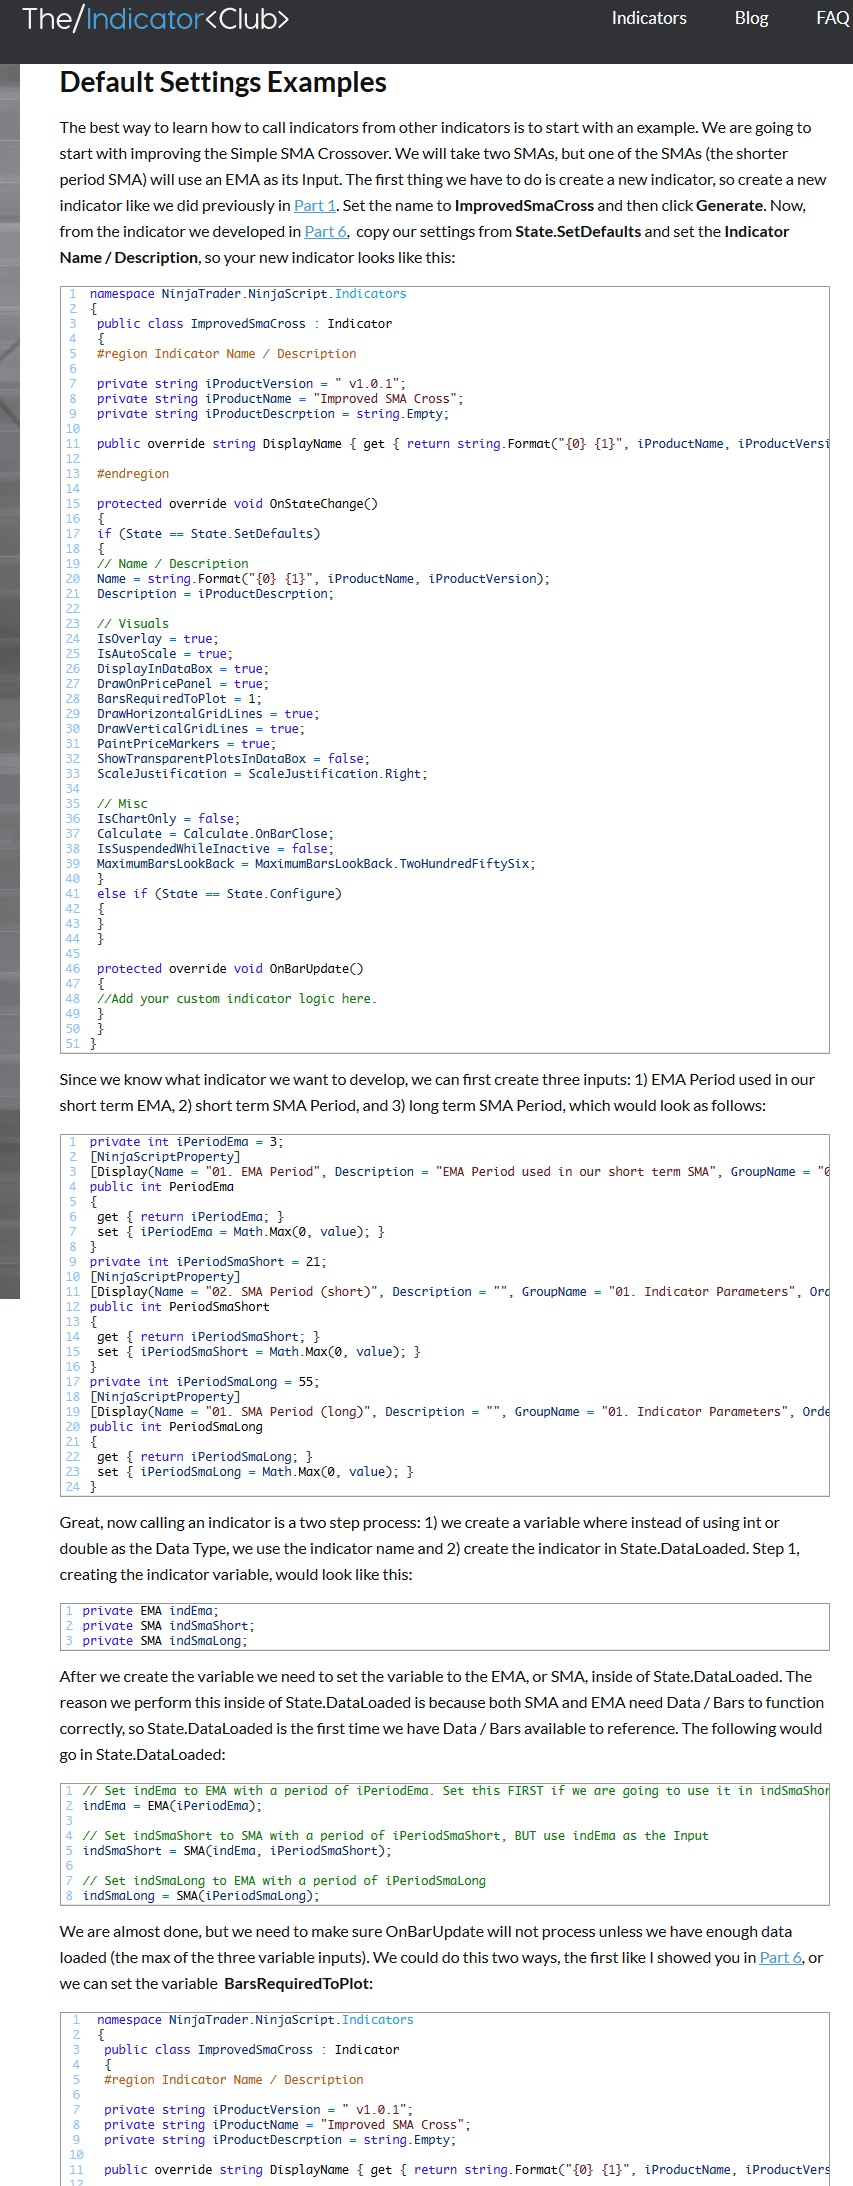Open The Indicator Club logo homepage
Image resolution: width=853 pixels, height=2186 pixels.
(155, 18)
